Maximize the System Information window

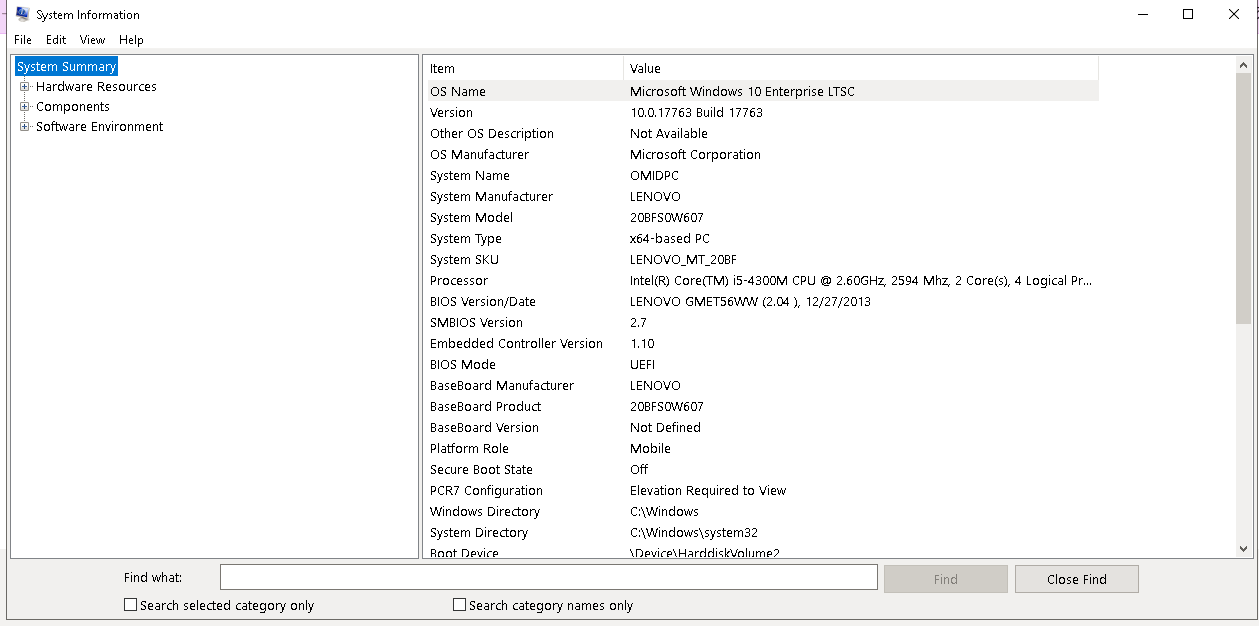click(1188, 14)
